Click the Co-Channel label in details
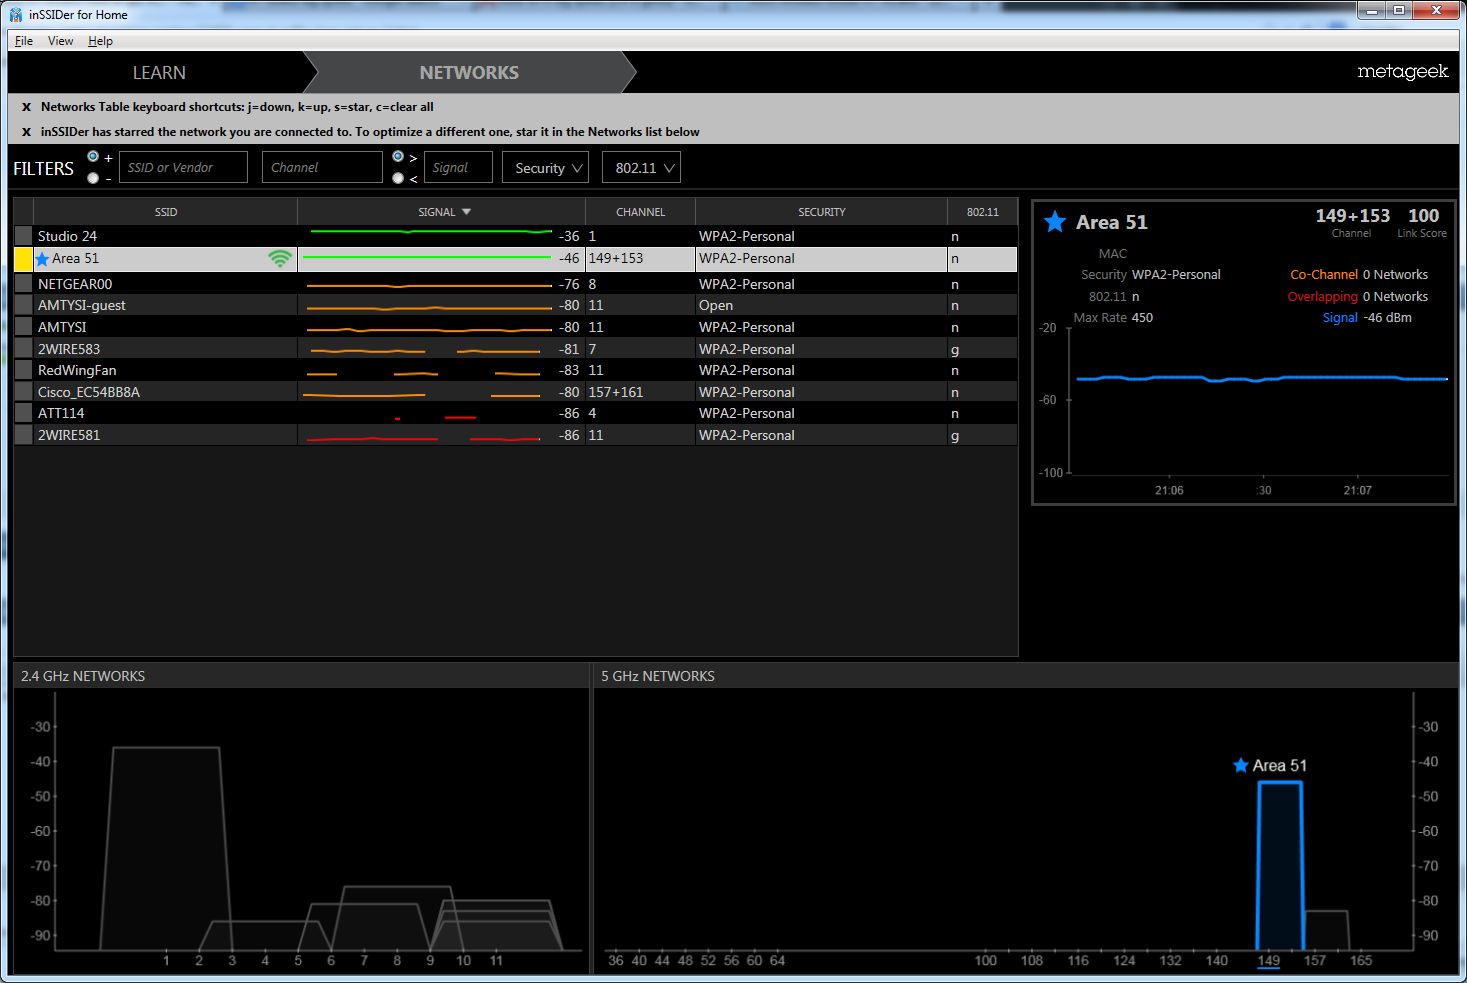The width and height of the screenshot is (1467, 983). tap(1324, 275)
